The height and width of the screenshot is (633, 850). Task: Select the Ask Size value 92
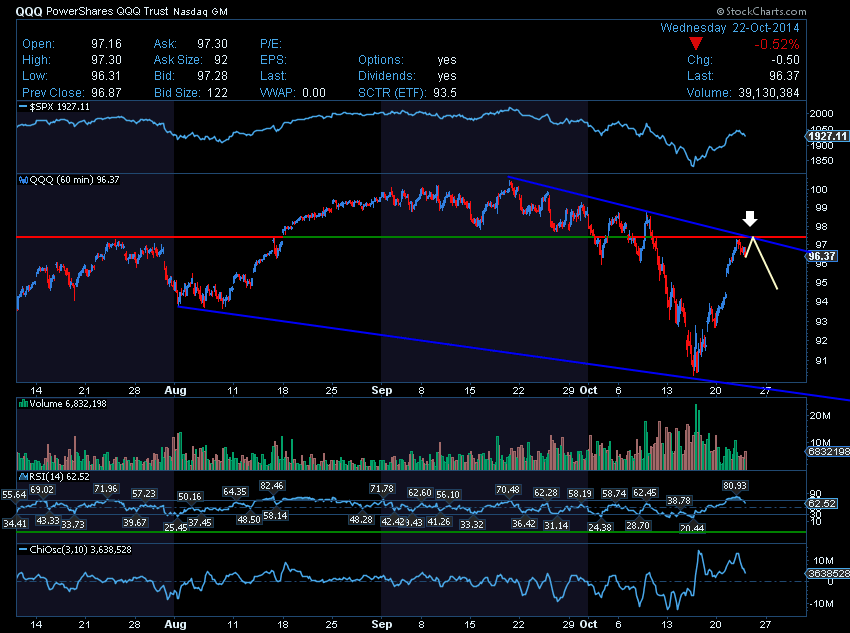[x=221, y=60]
